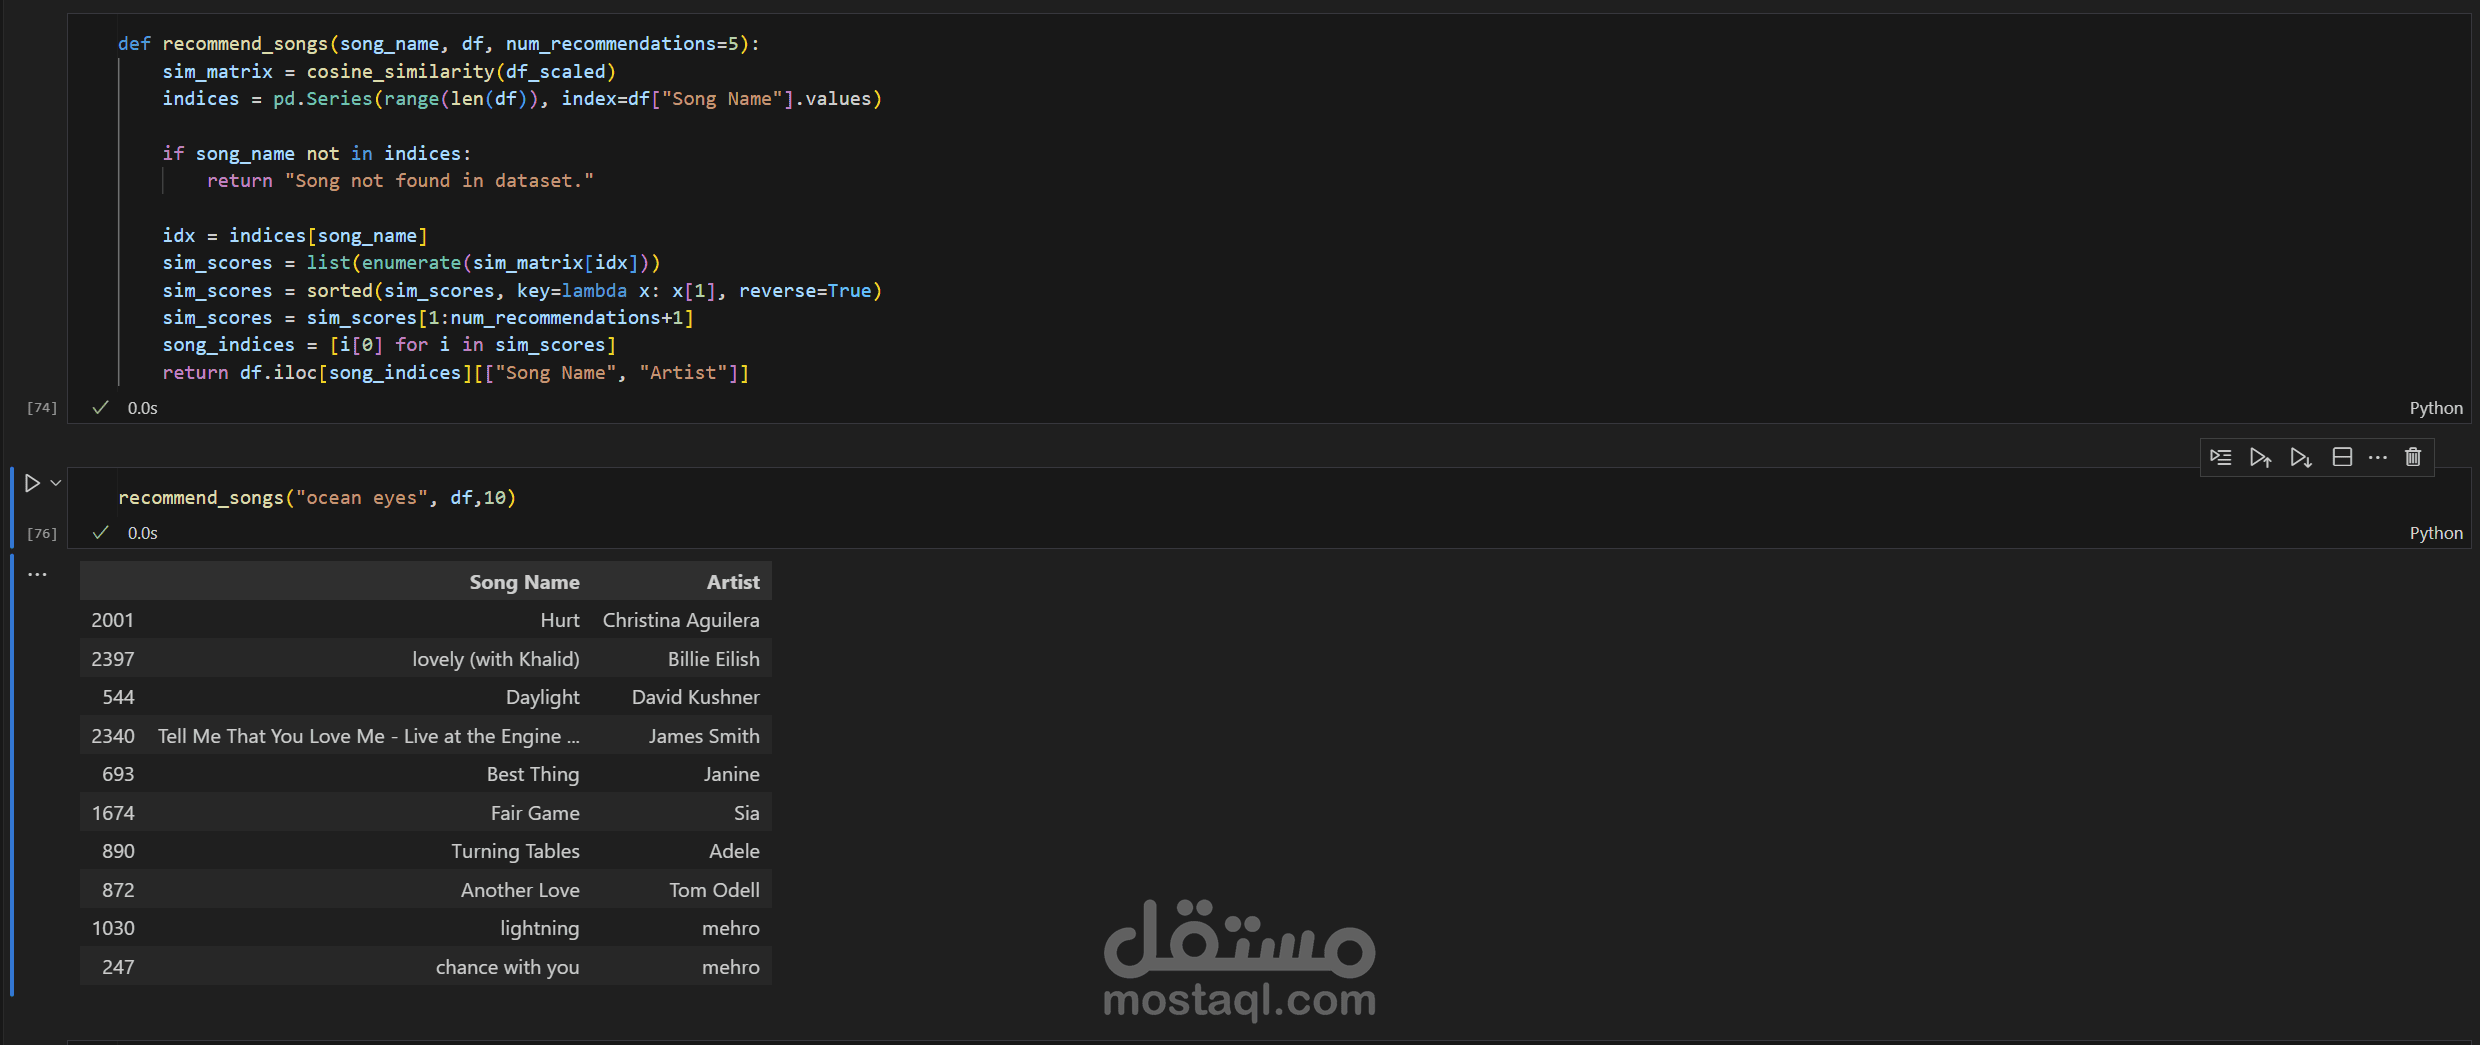Select row index 2001

(112, 620)
